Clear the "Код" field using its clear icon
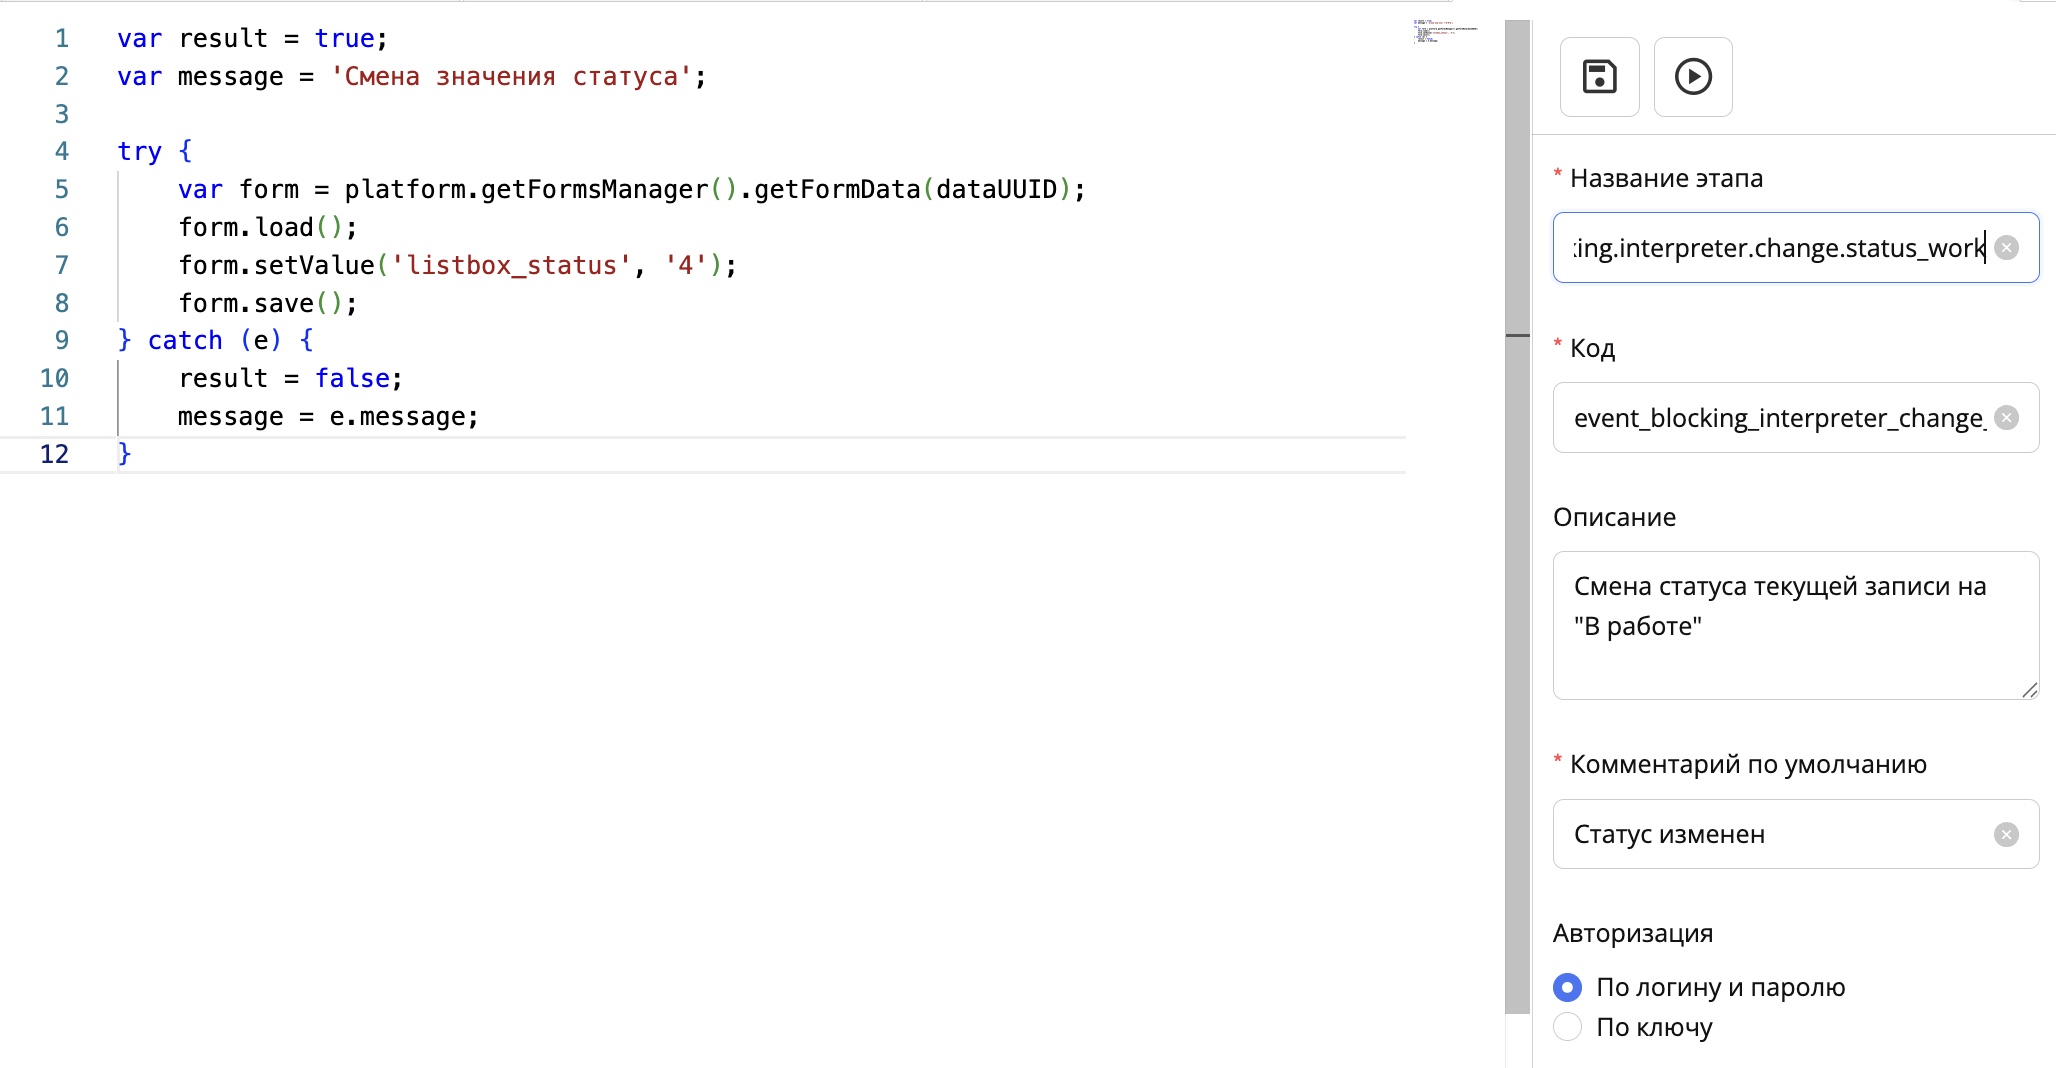The image size is (2056, 1068). tap(2009, 418)
